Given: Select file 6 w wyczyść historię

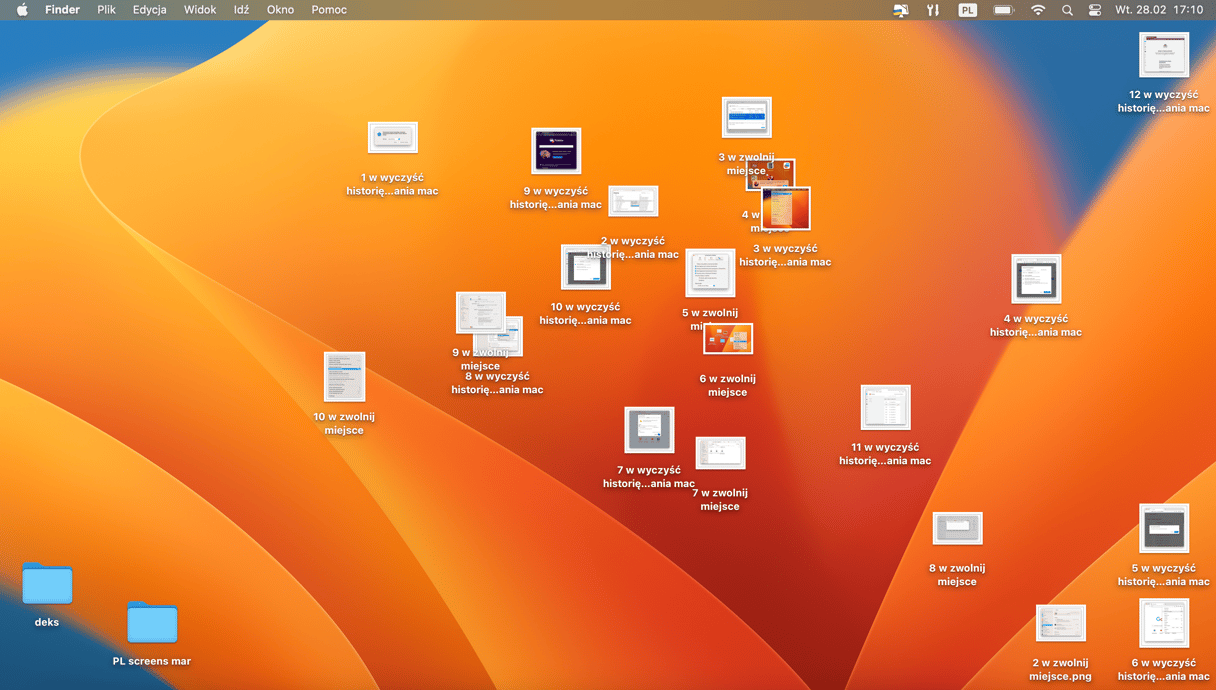Looking at the screenshot, I should pos(1164,623).
